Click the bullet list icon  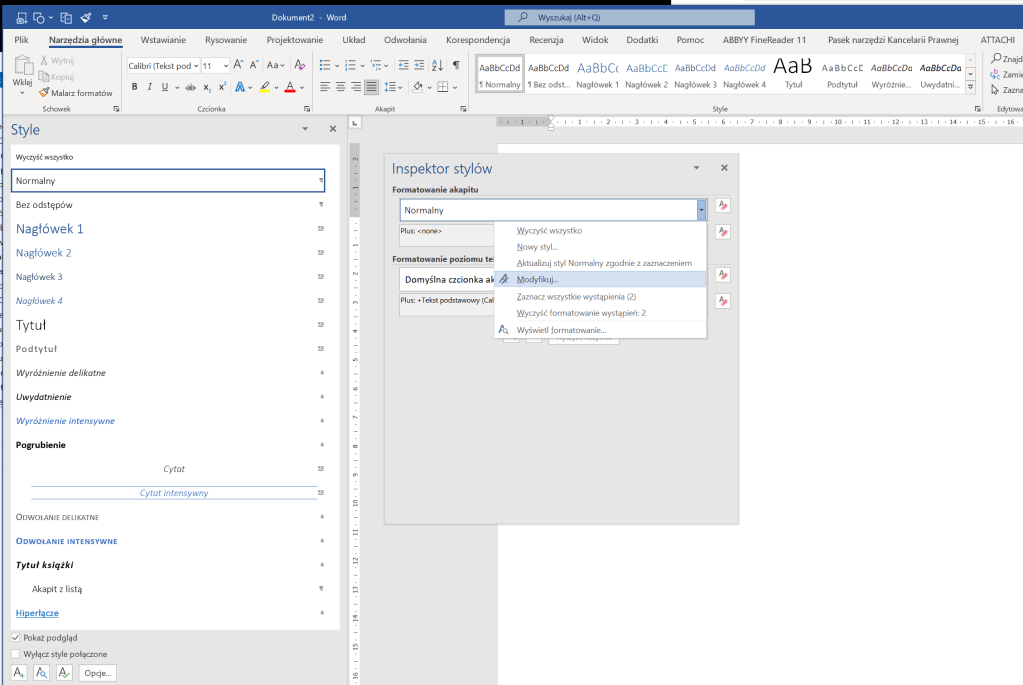[324, 65]
